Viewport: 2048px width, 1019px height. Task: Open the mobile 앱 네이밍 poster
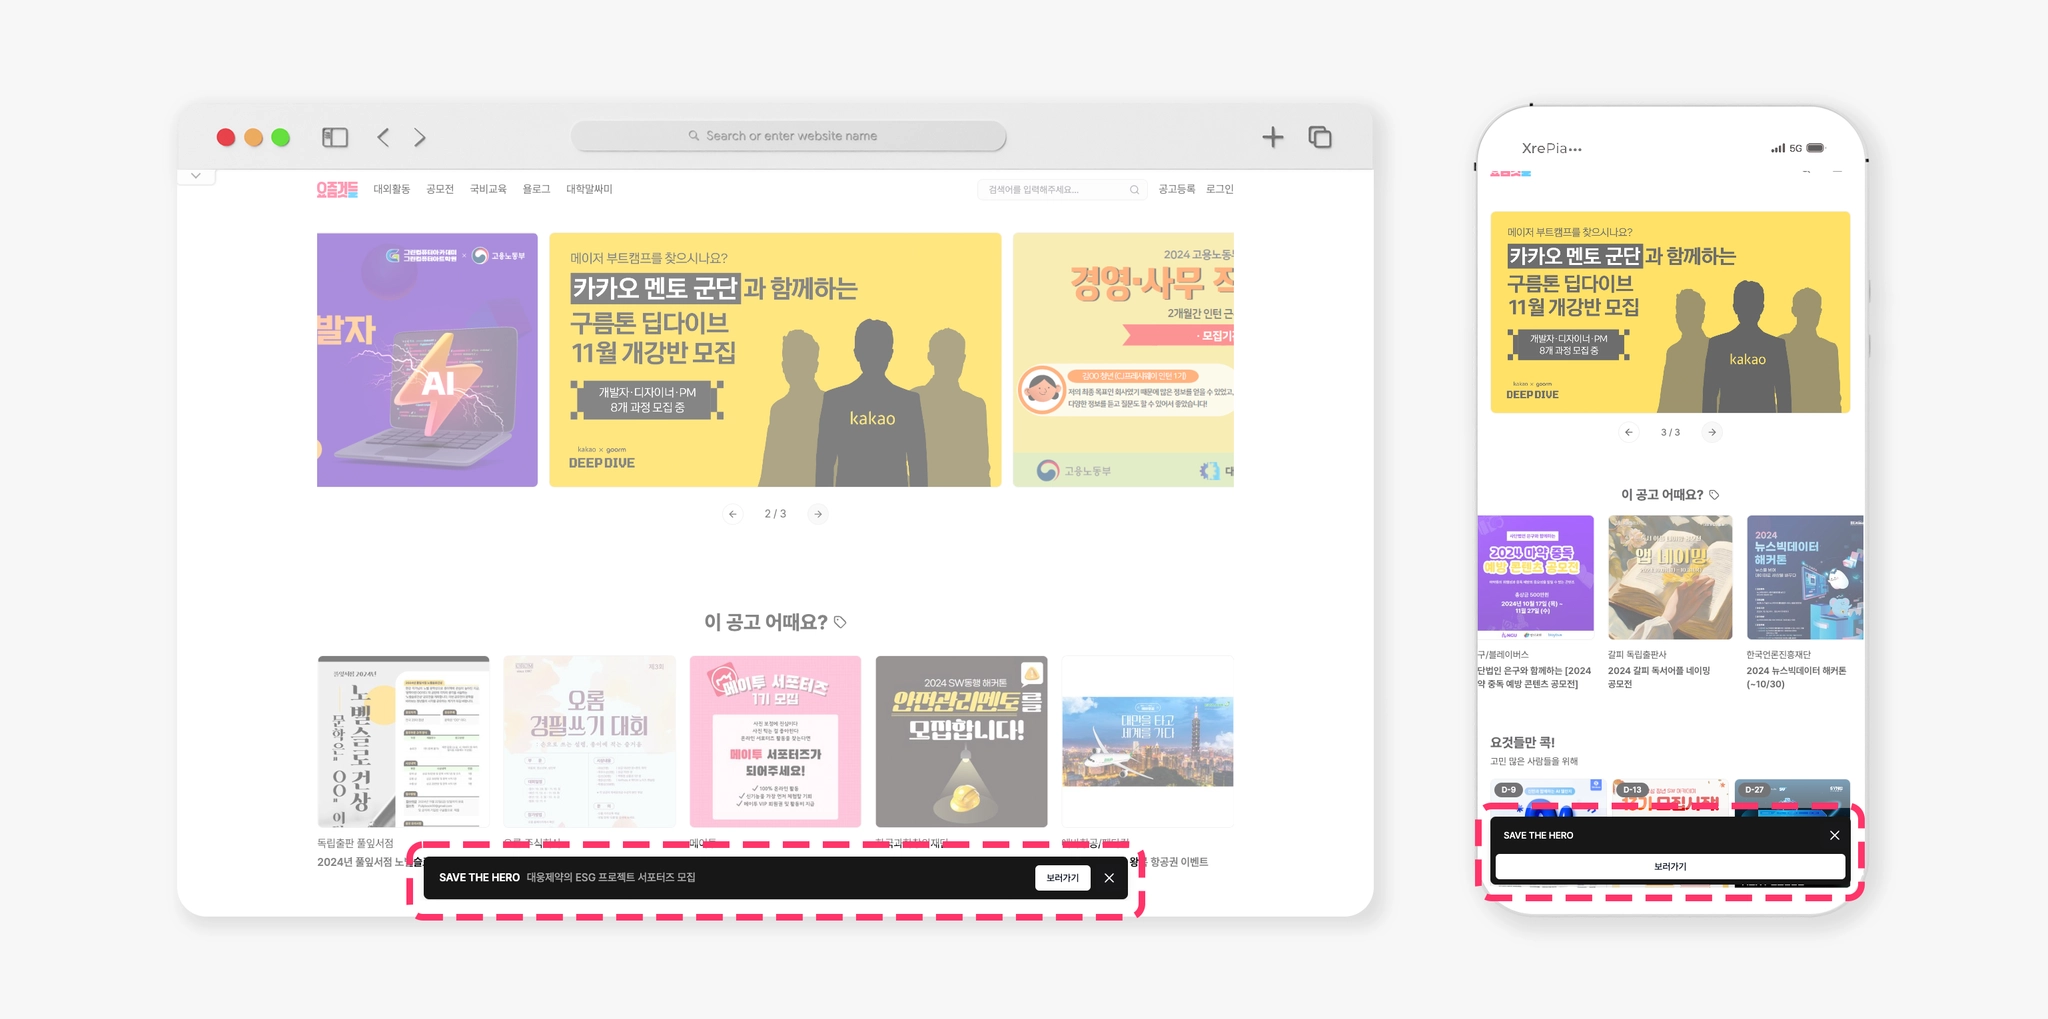point(1670,577)
